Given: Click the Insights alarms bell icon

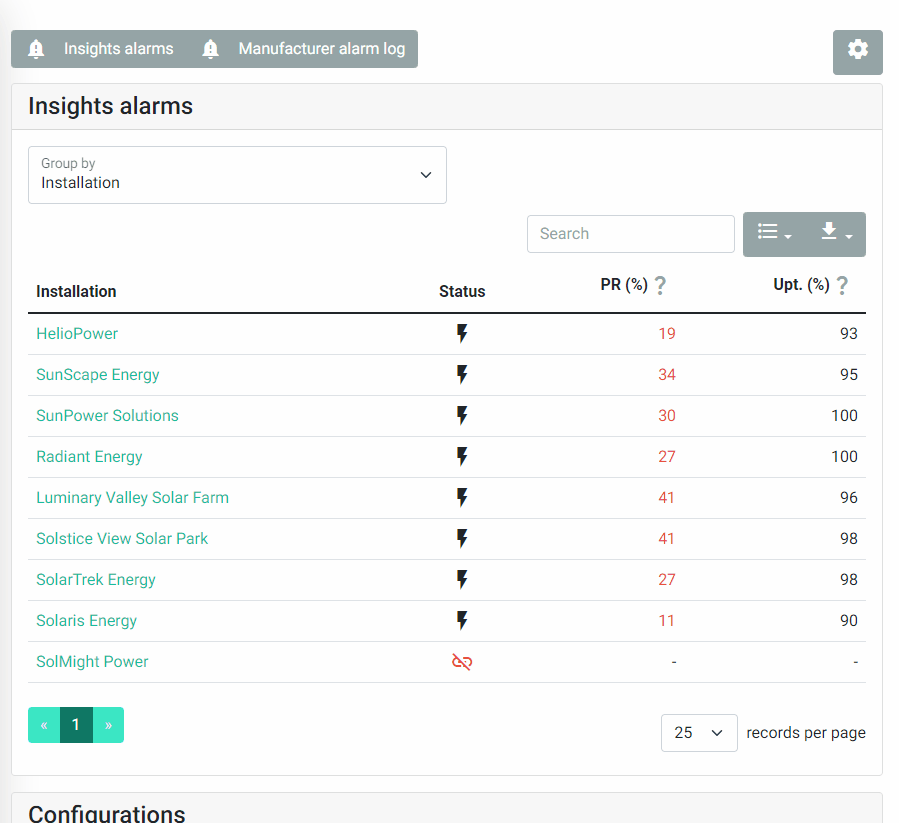Looking at the screenshot, I should (36, 49).
